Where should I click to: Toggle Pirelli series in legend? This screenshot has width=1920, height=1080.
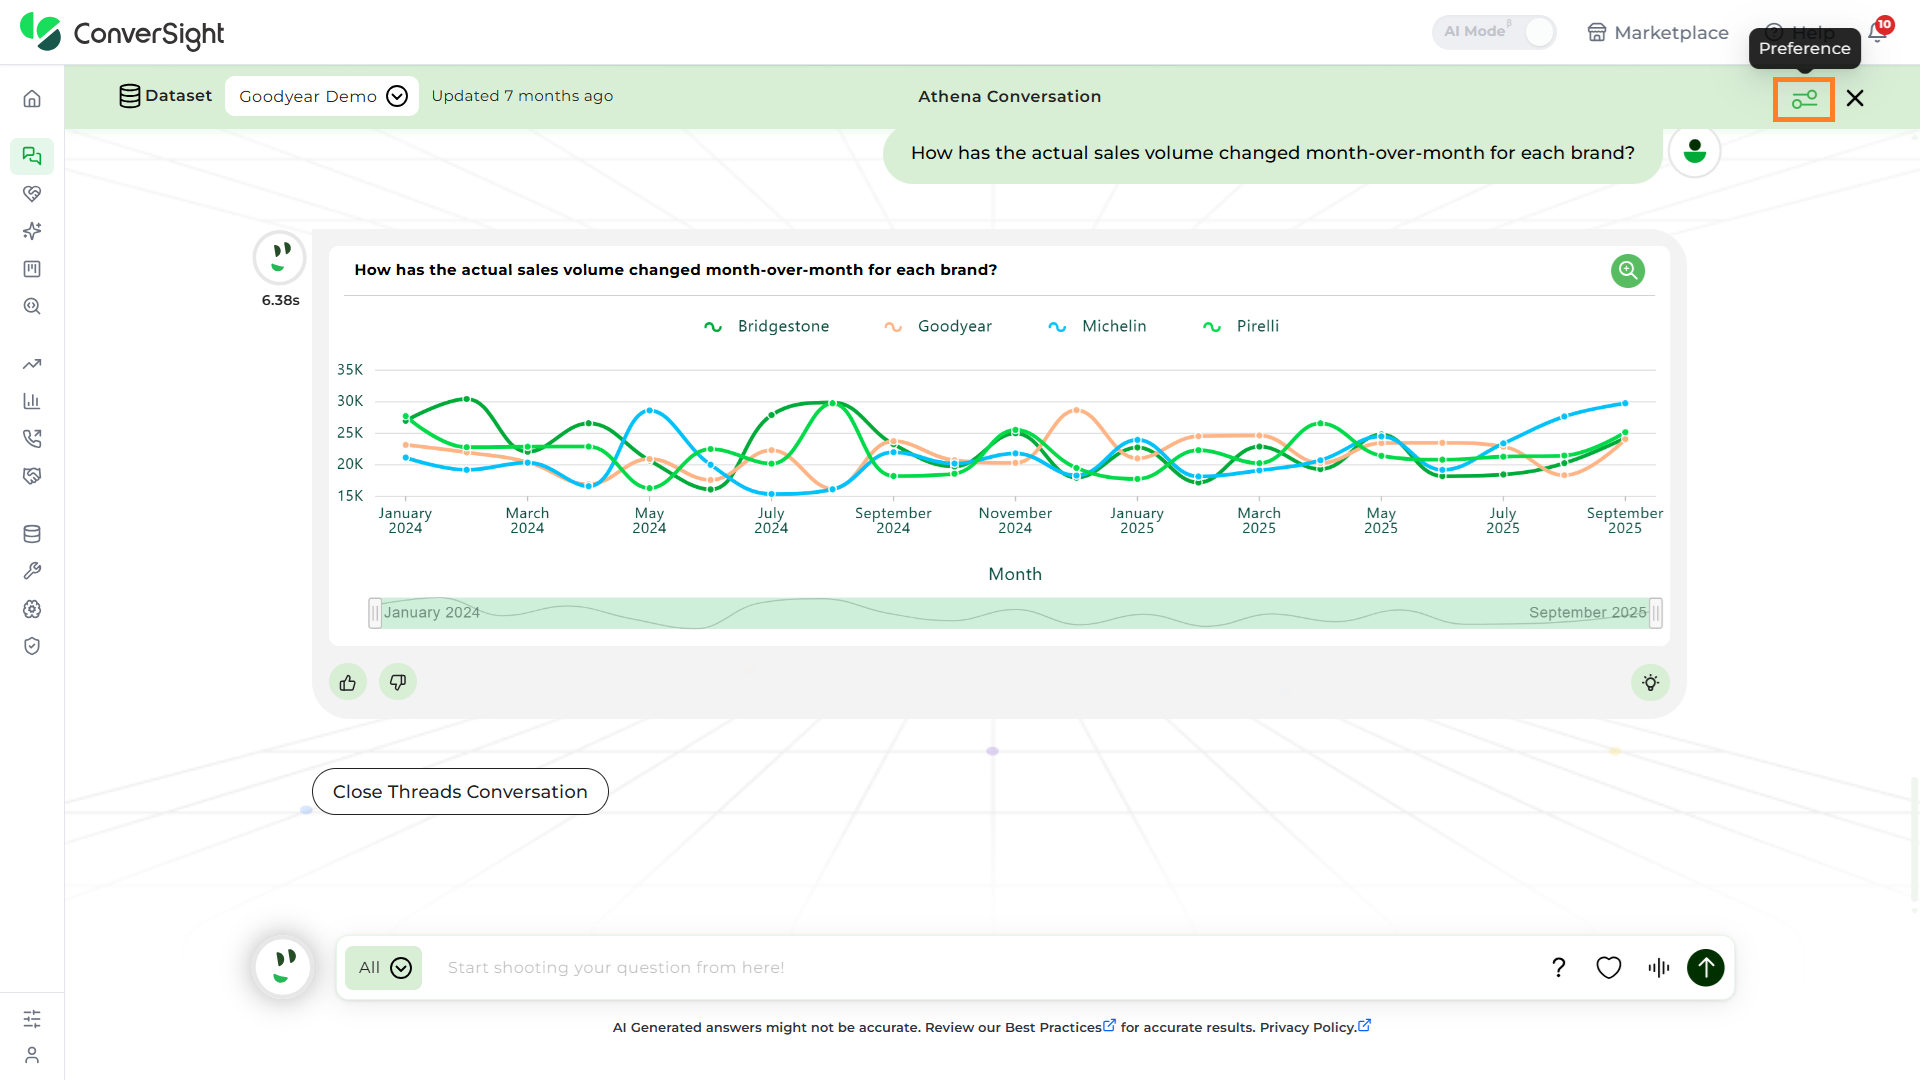point(1241,326)
